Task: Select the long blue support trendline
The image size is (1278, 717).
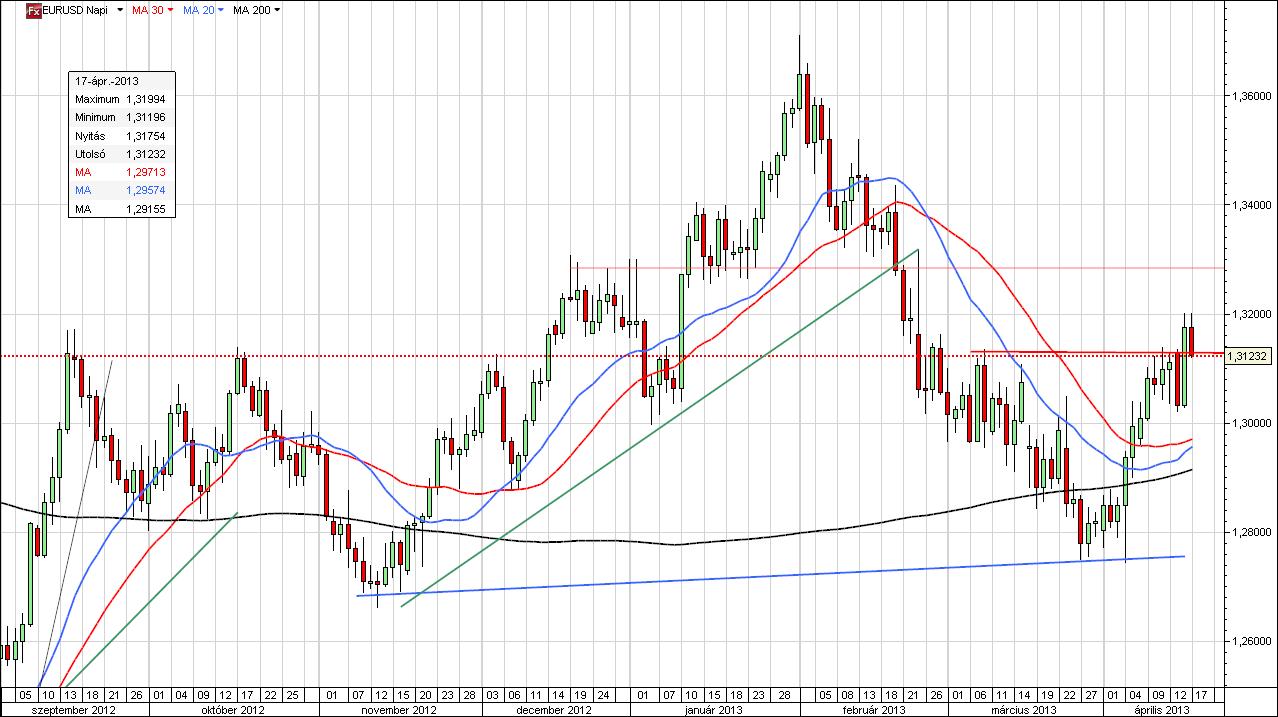Action: point(770,576)
